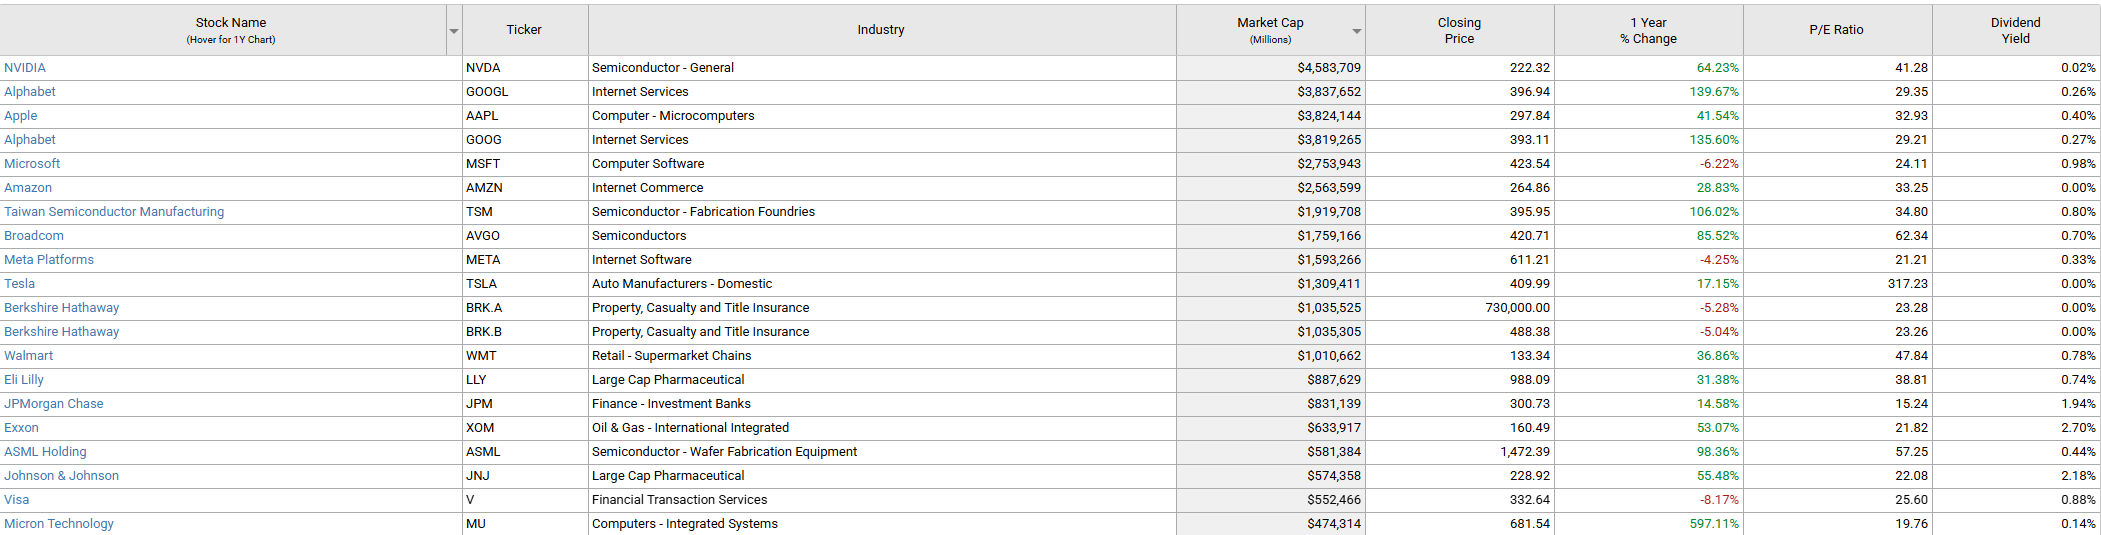Click the Closing Price column header
Screen dimensions: 2101x535
tap(1459, 30)
